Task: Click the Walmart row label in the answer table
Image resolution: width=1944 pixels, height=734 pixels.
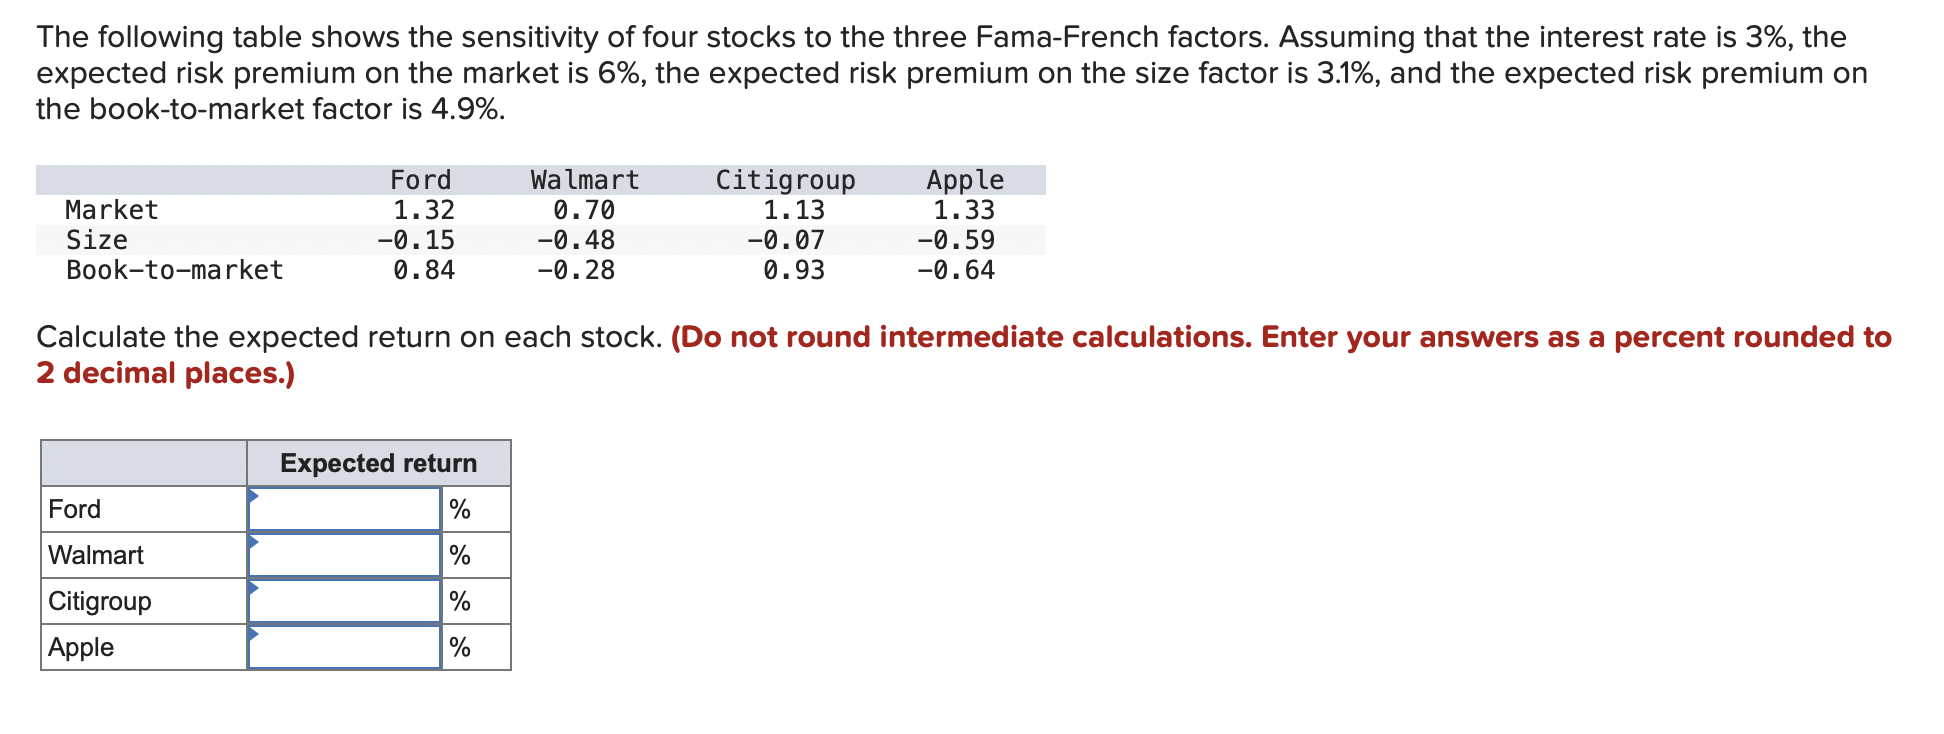Action: tap(94, 555)
